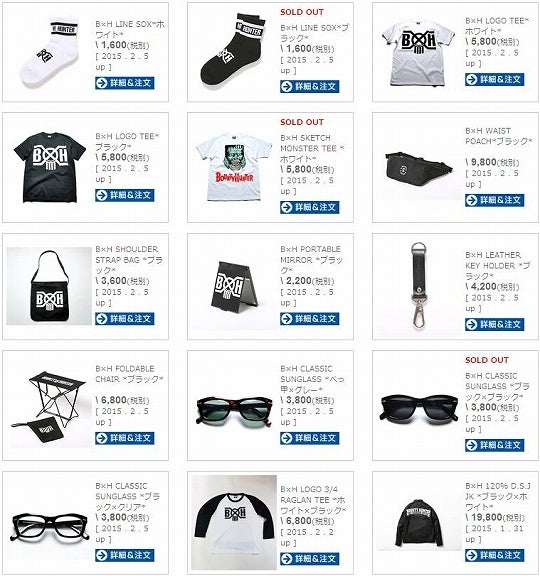The width and height of the screenshot is (540, 576).
Task: Open details for LEATHER KEY HOLDER
Action: click(494, 325)
